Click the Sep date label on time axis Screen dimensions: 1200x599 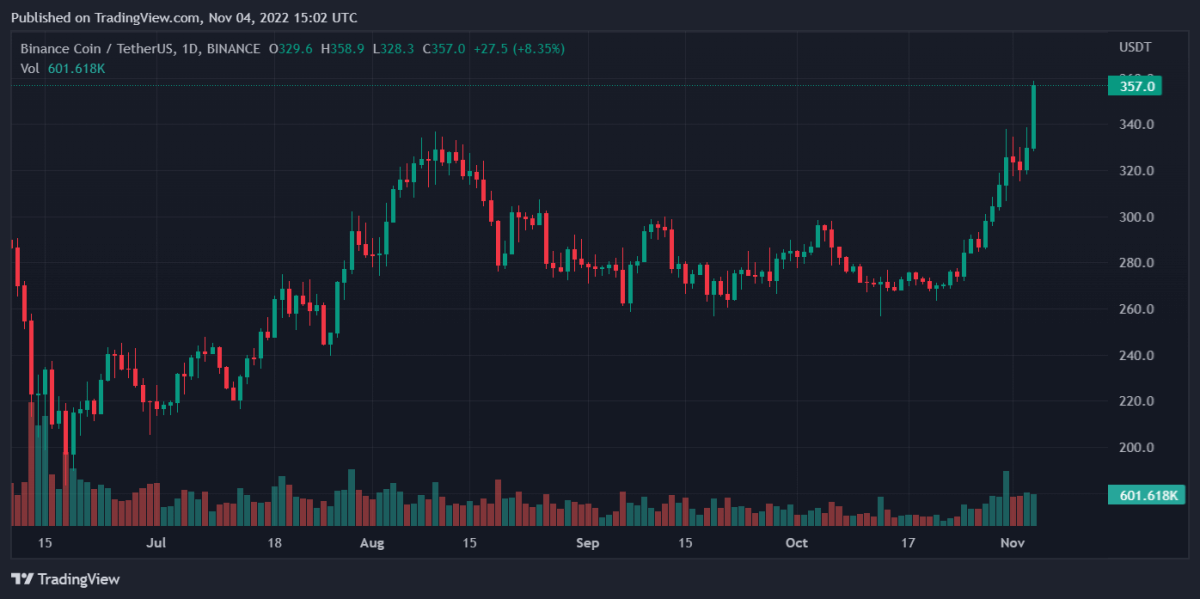(588, 544)
